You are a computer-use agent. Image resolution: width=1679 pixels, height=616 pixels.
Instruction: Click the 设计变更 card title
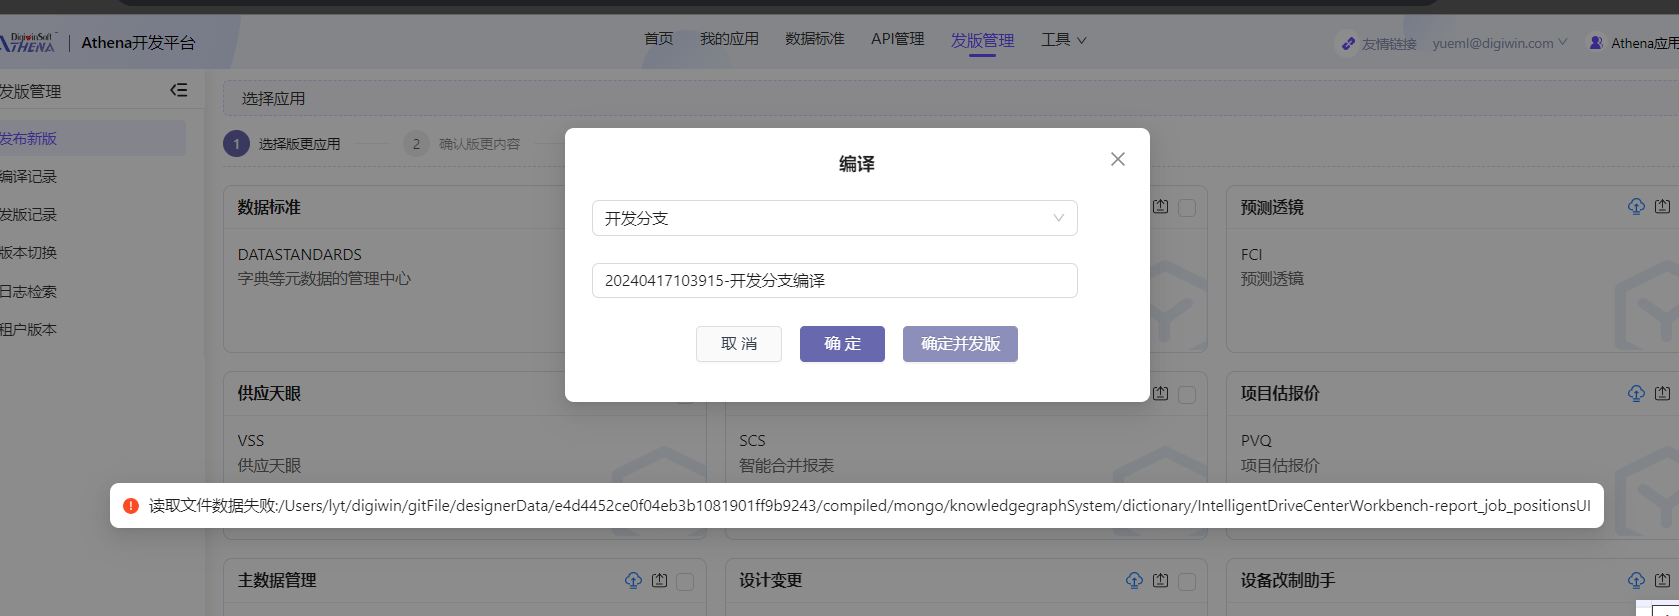[x=770, y=580]
